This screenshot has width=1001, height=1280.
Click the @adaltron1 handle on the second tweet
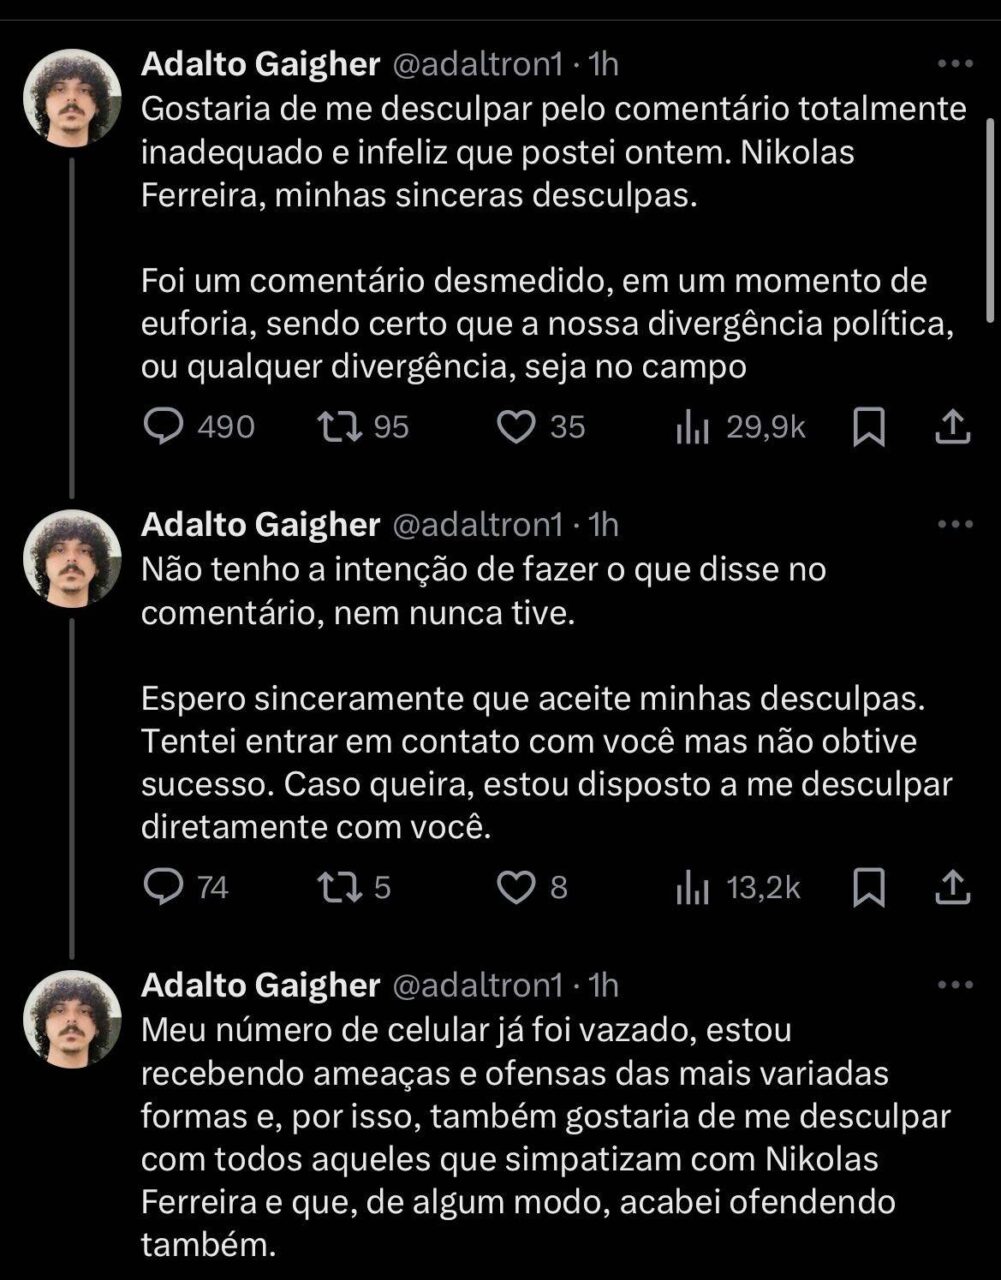pyautogui.click(x=477, y=524)
